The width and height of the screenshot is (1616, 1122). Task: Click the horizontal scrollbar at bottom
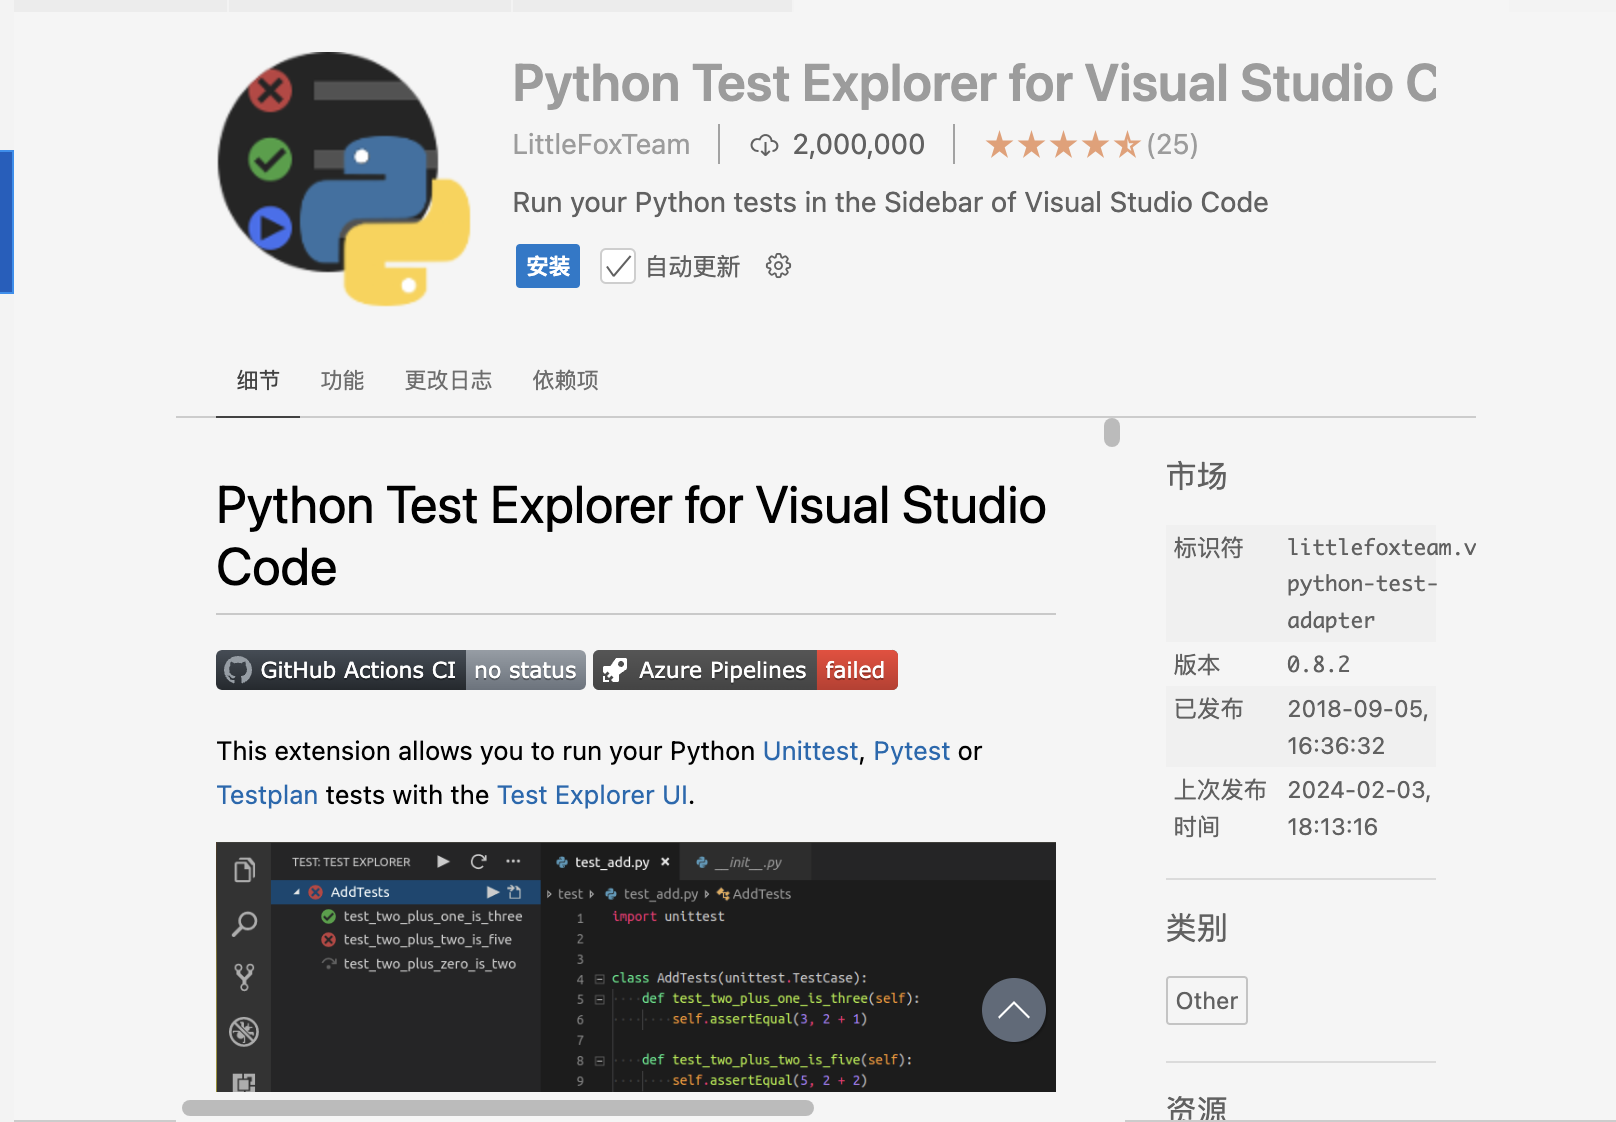click(498, 1108)
